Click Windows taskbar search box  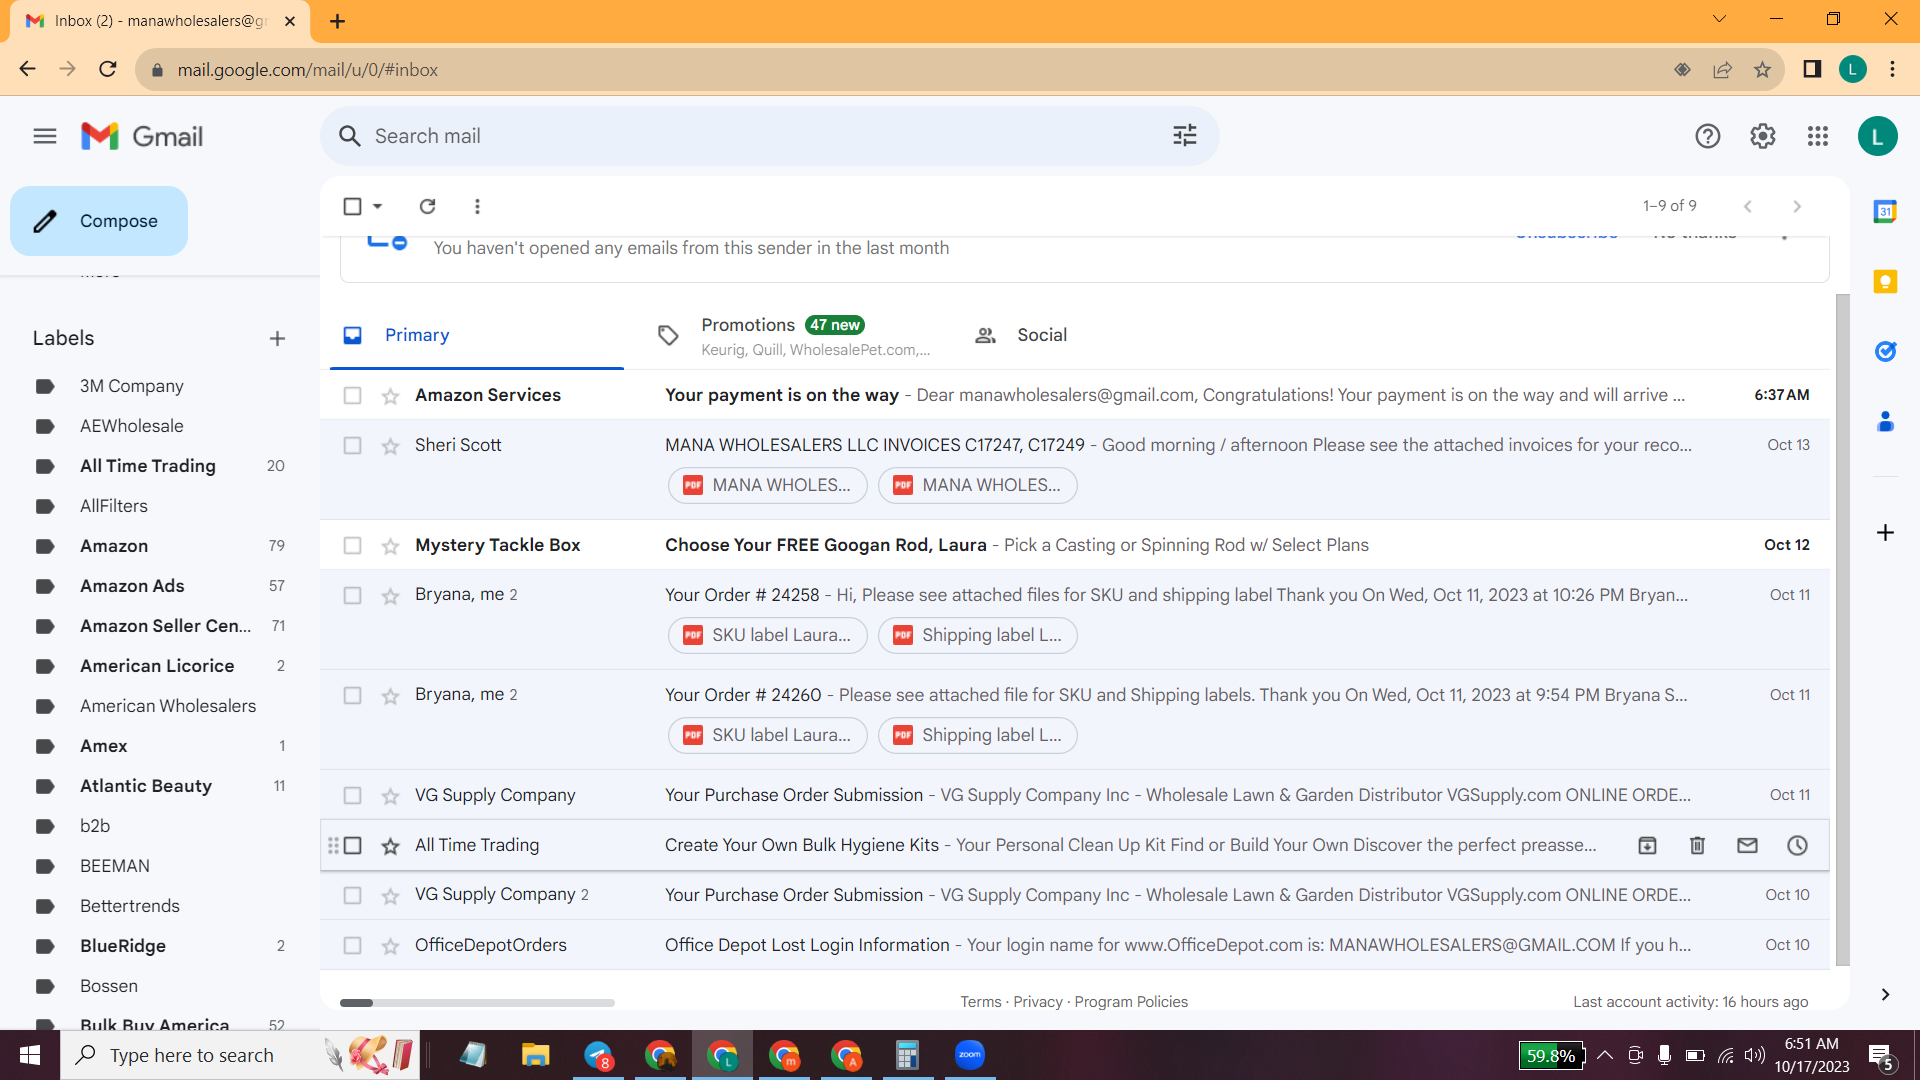(x=240, y=1055)
